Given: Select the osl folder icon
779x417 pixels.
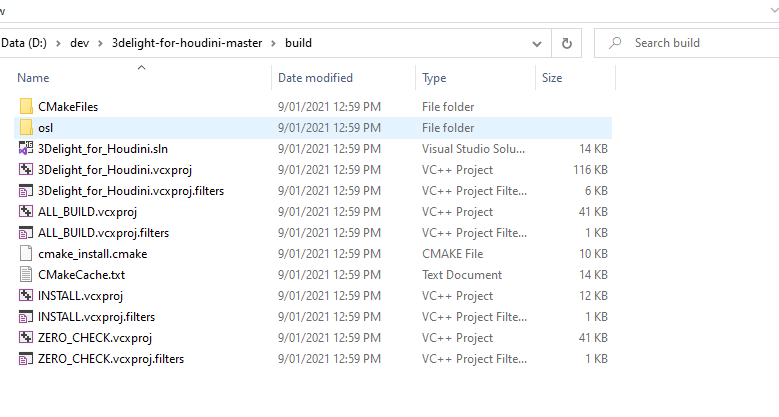Looking at the screenshot, I should (27, 128).
